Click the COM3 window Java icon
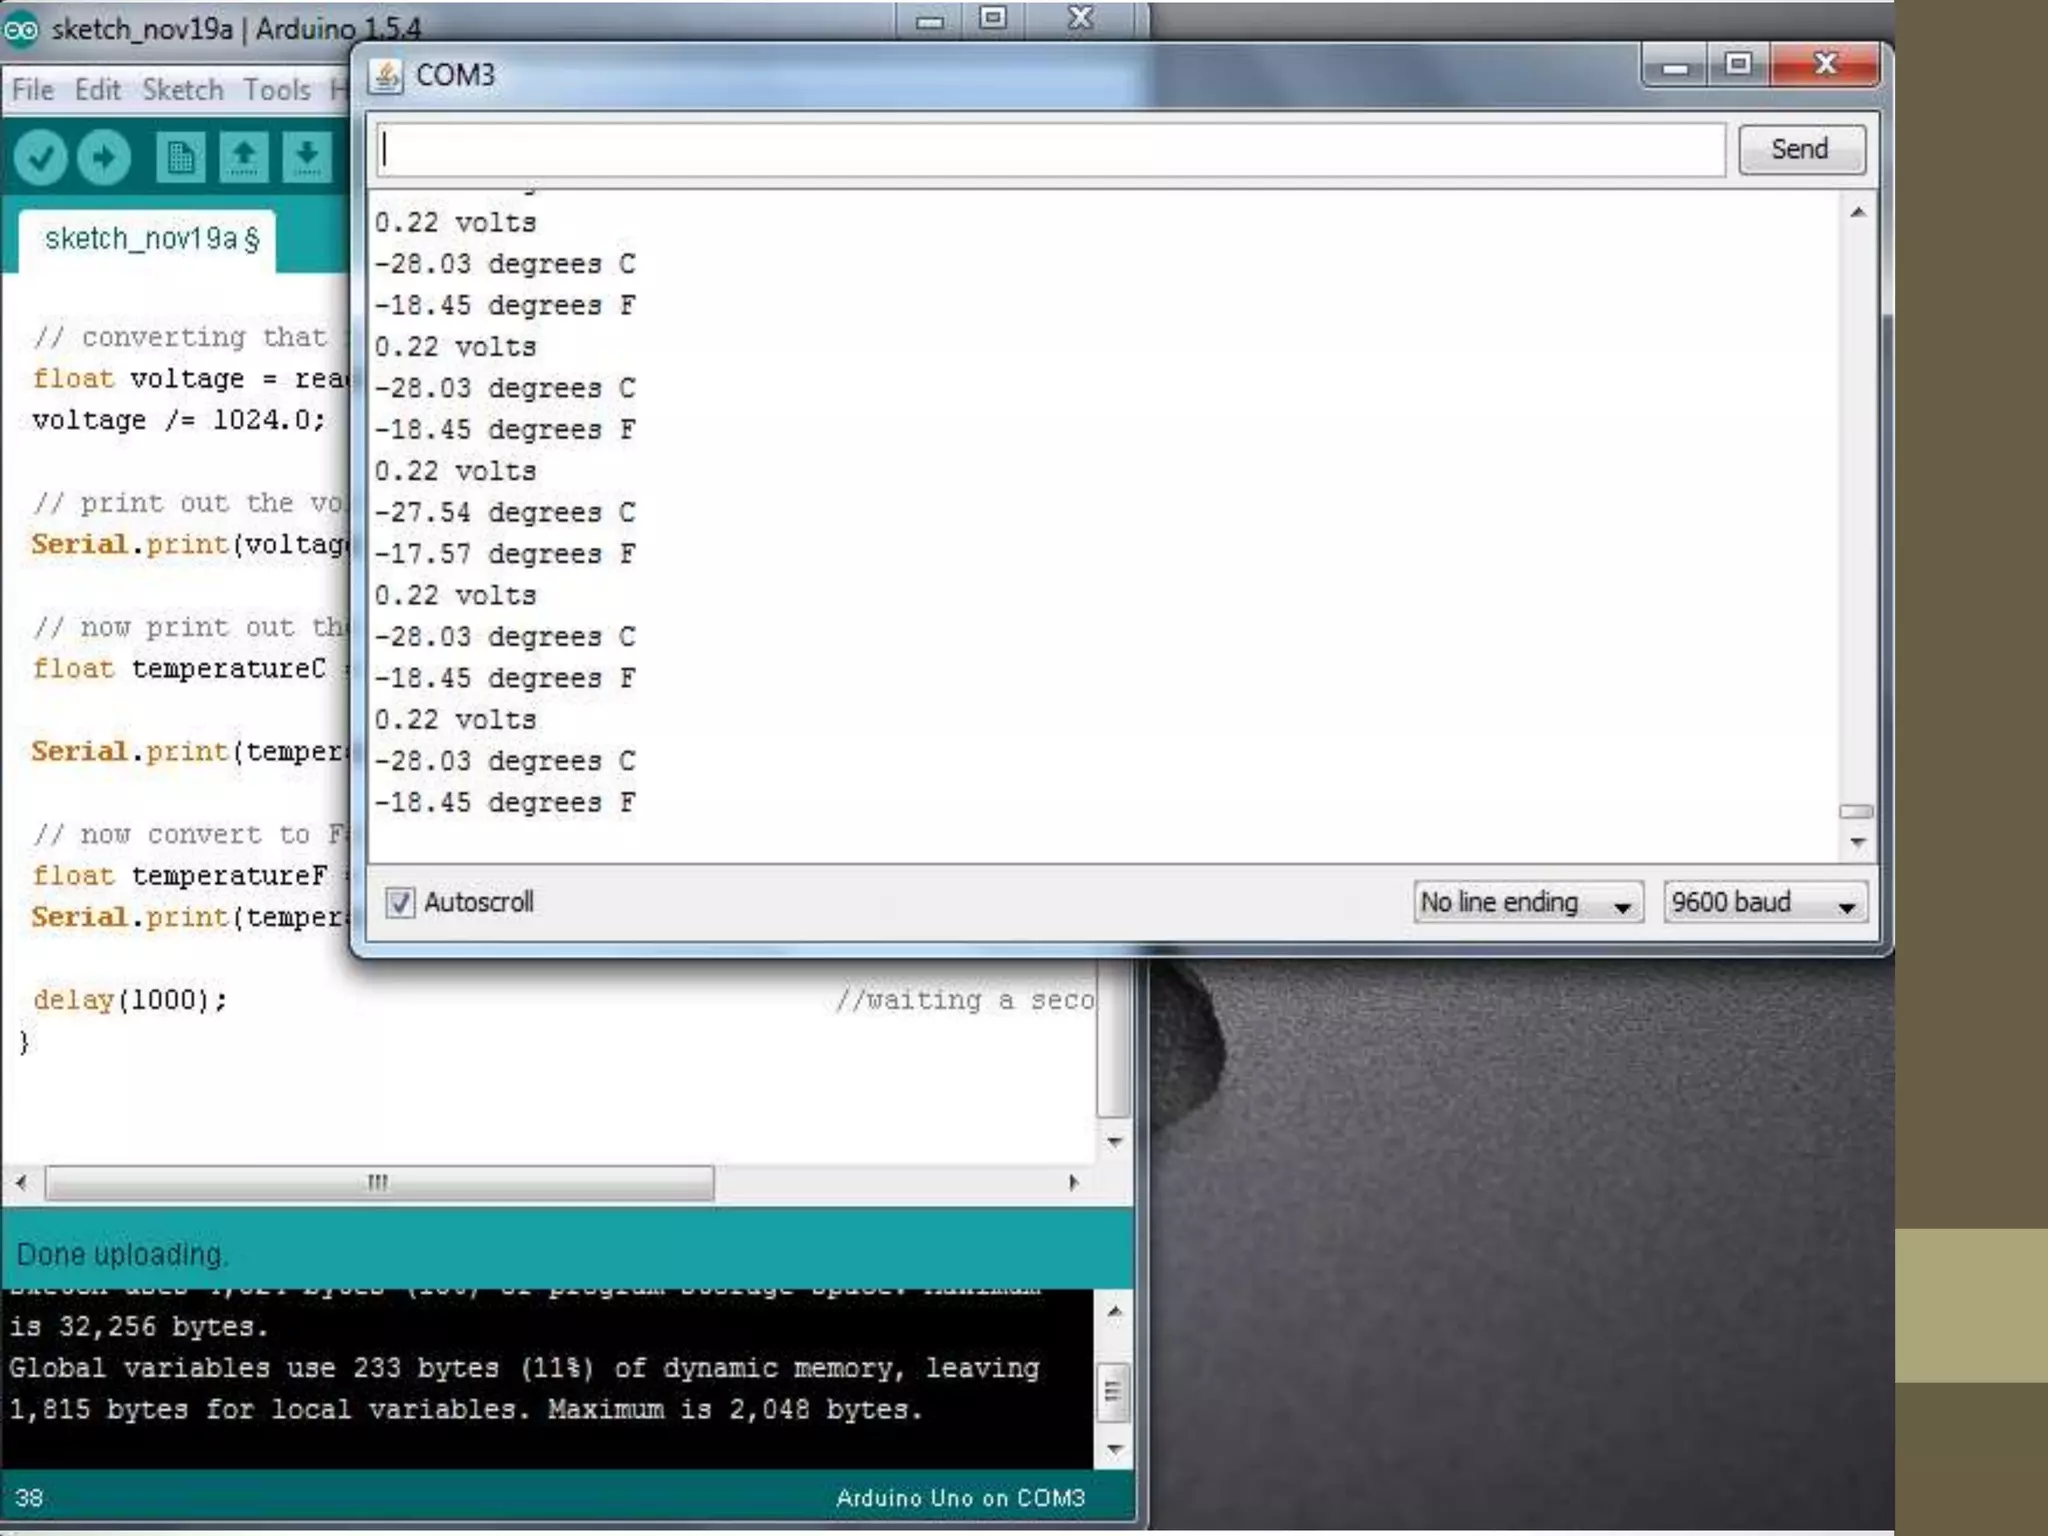Viewport: 2048px width, 1536px height. (386, 76)
